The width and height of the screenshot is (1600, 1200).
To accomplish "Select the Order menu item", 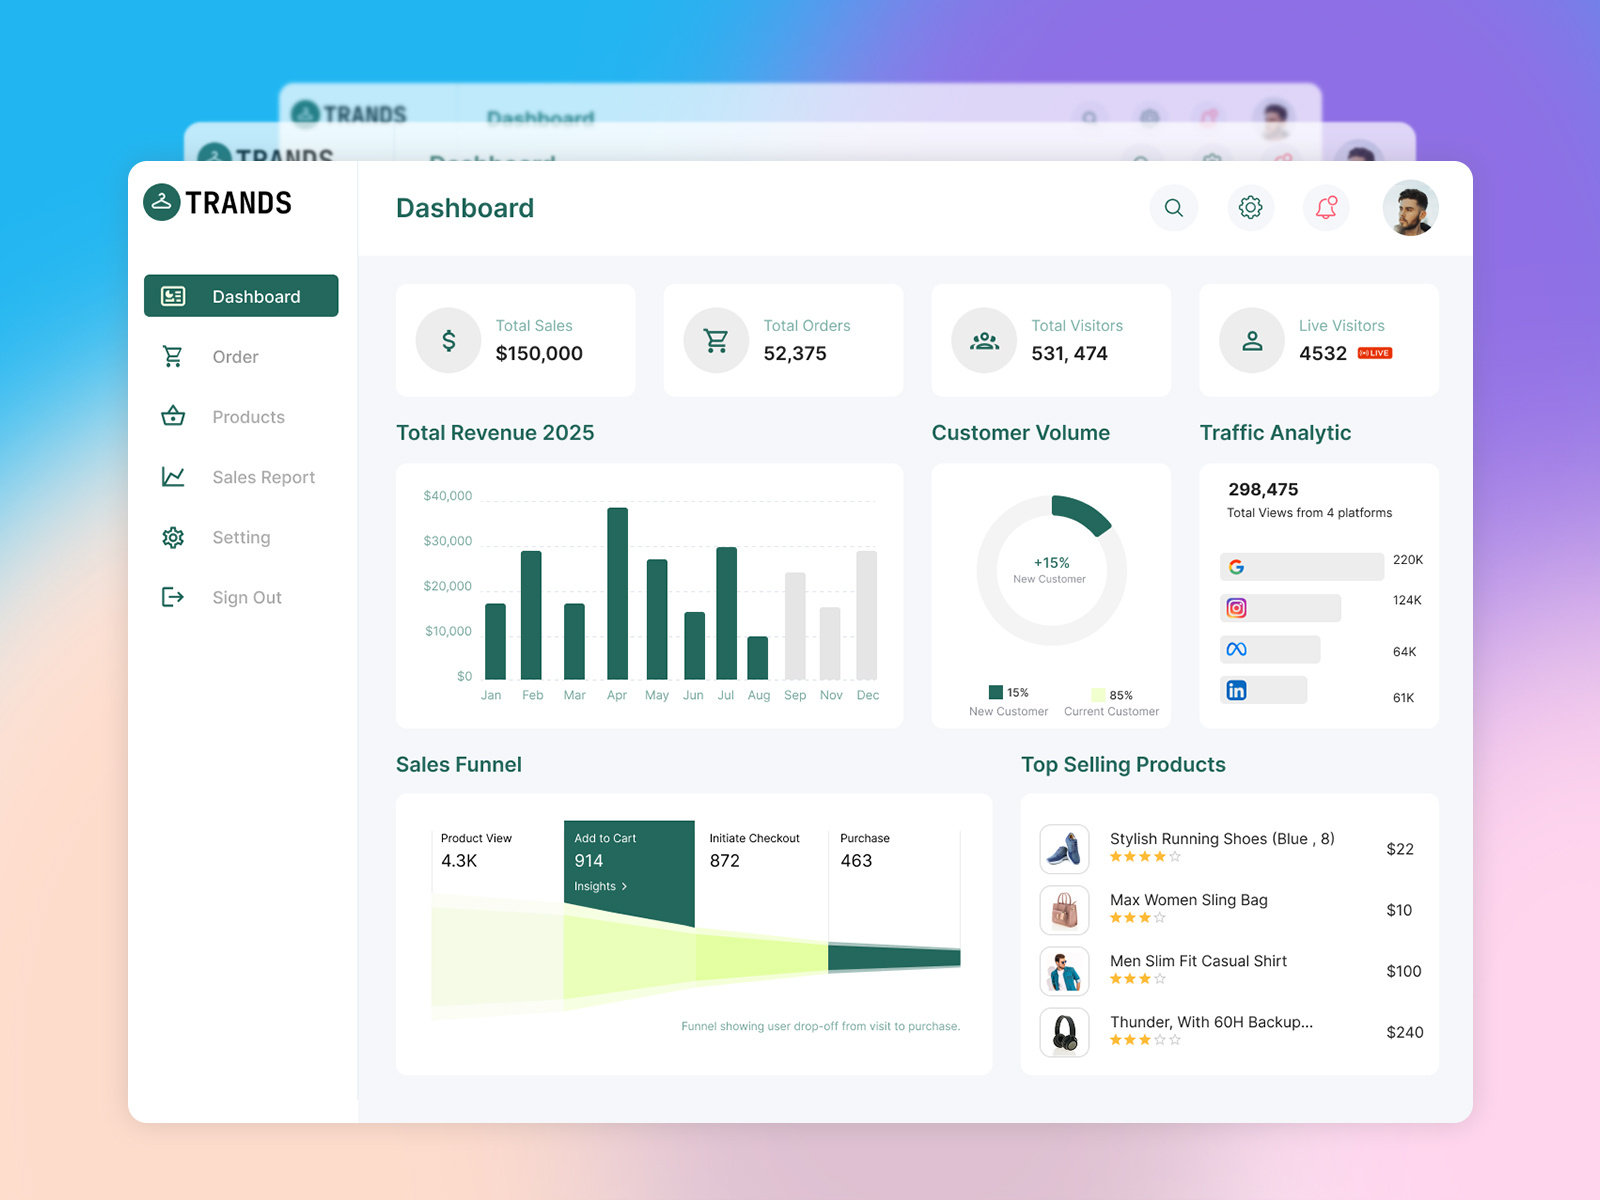I will tap(235, 356).
